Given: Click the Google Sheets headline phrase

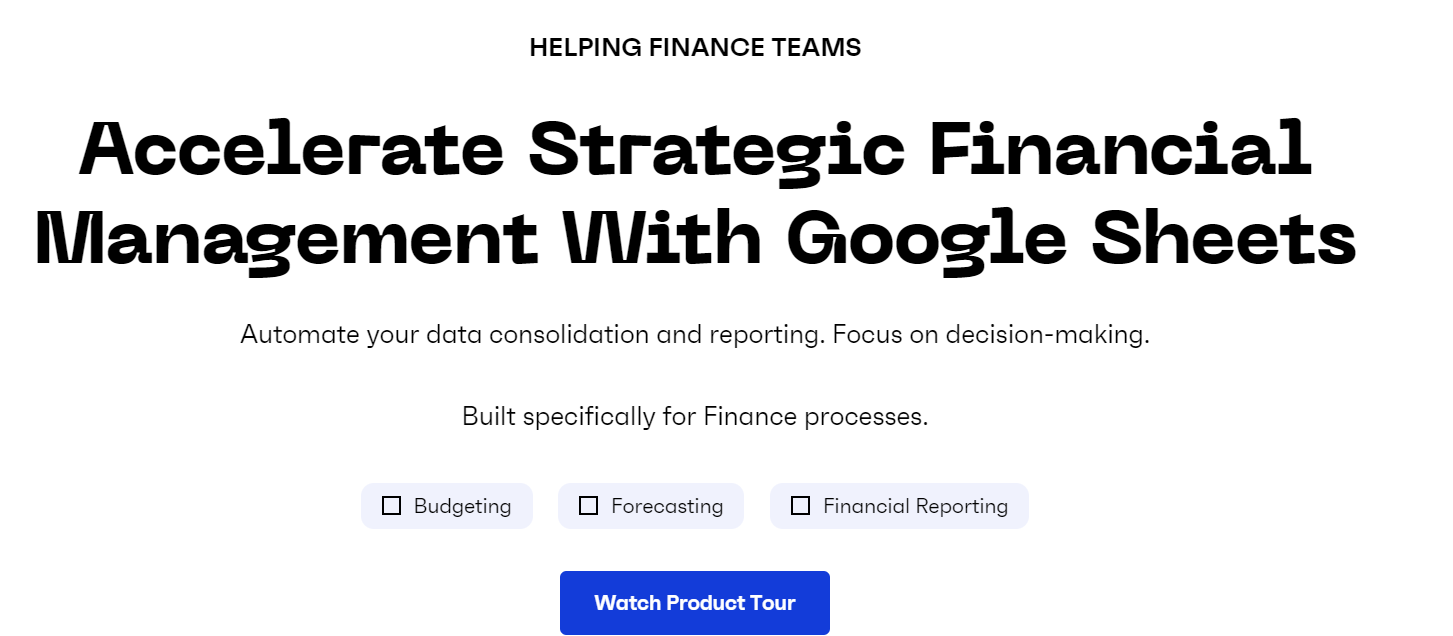Looking at the screenshot, I should point(1140,238).
